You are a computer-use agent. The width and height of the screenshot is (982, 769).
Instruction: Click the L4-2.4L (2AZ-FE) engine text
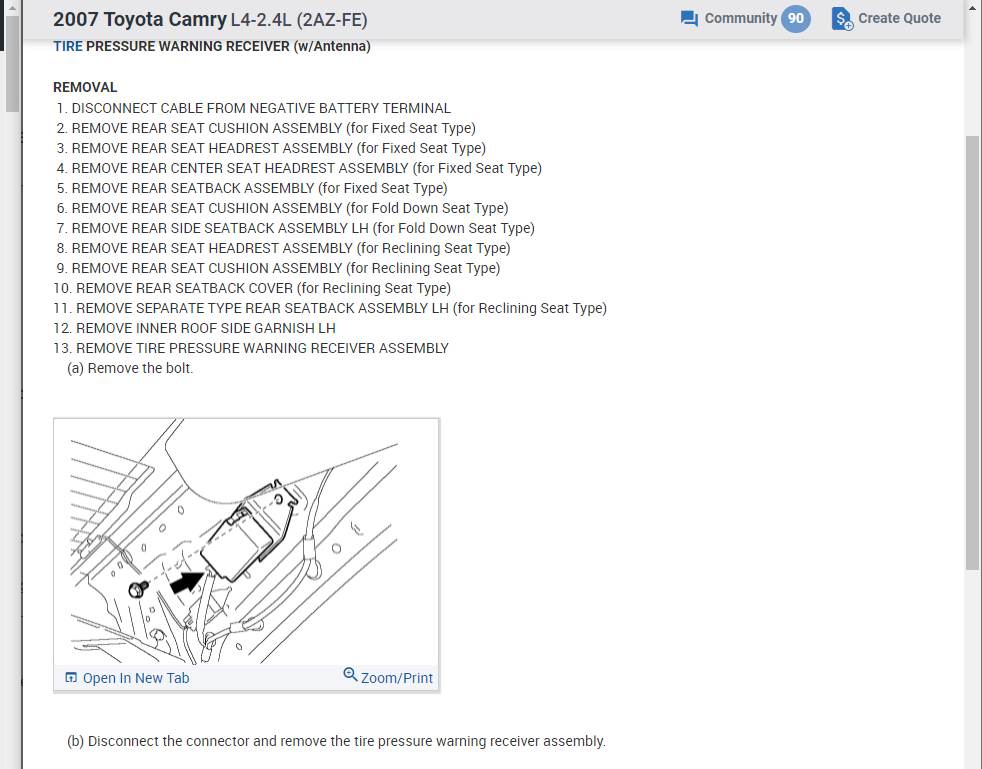299,20
